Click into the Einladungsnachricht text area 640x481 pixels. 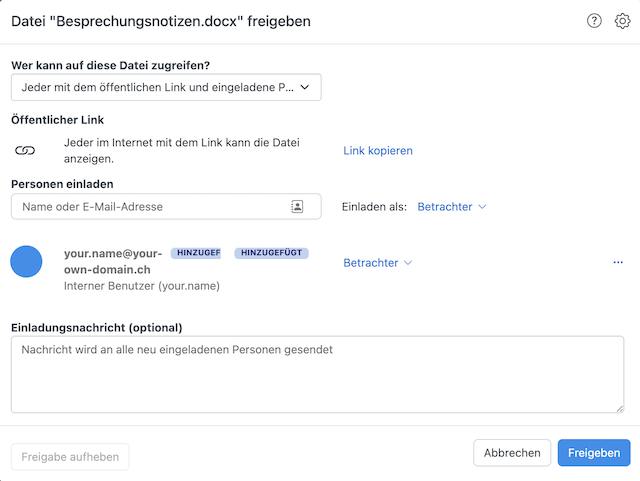click(x=317, y=374)
